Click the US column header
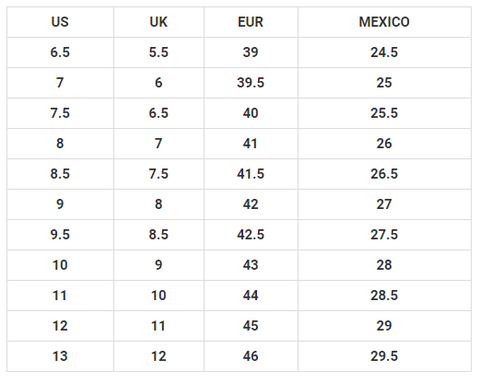 pyautogui.click(x=60, y=22)
